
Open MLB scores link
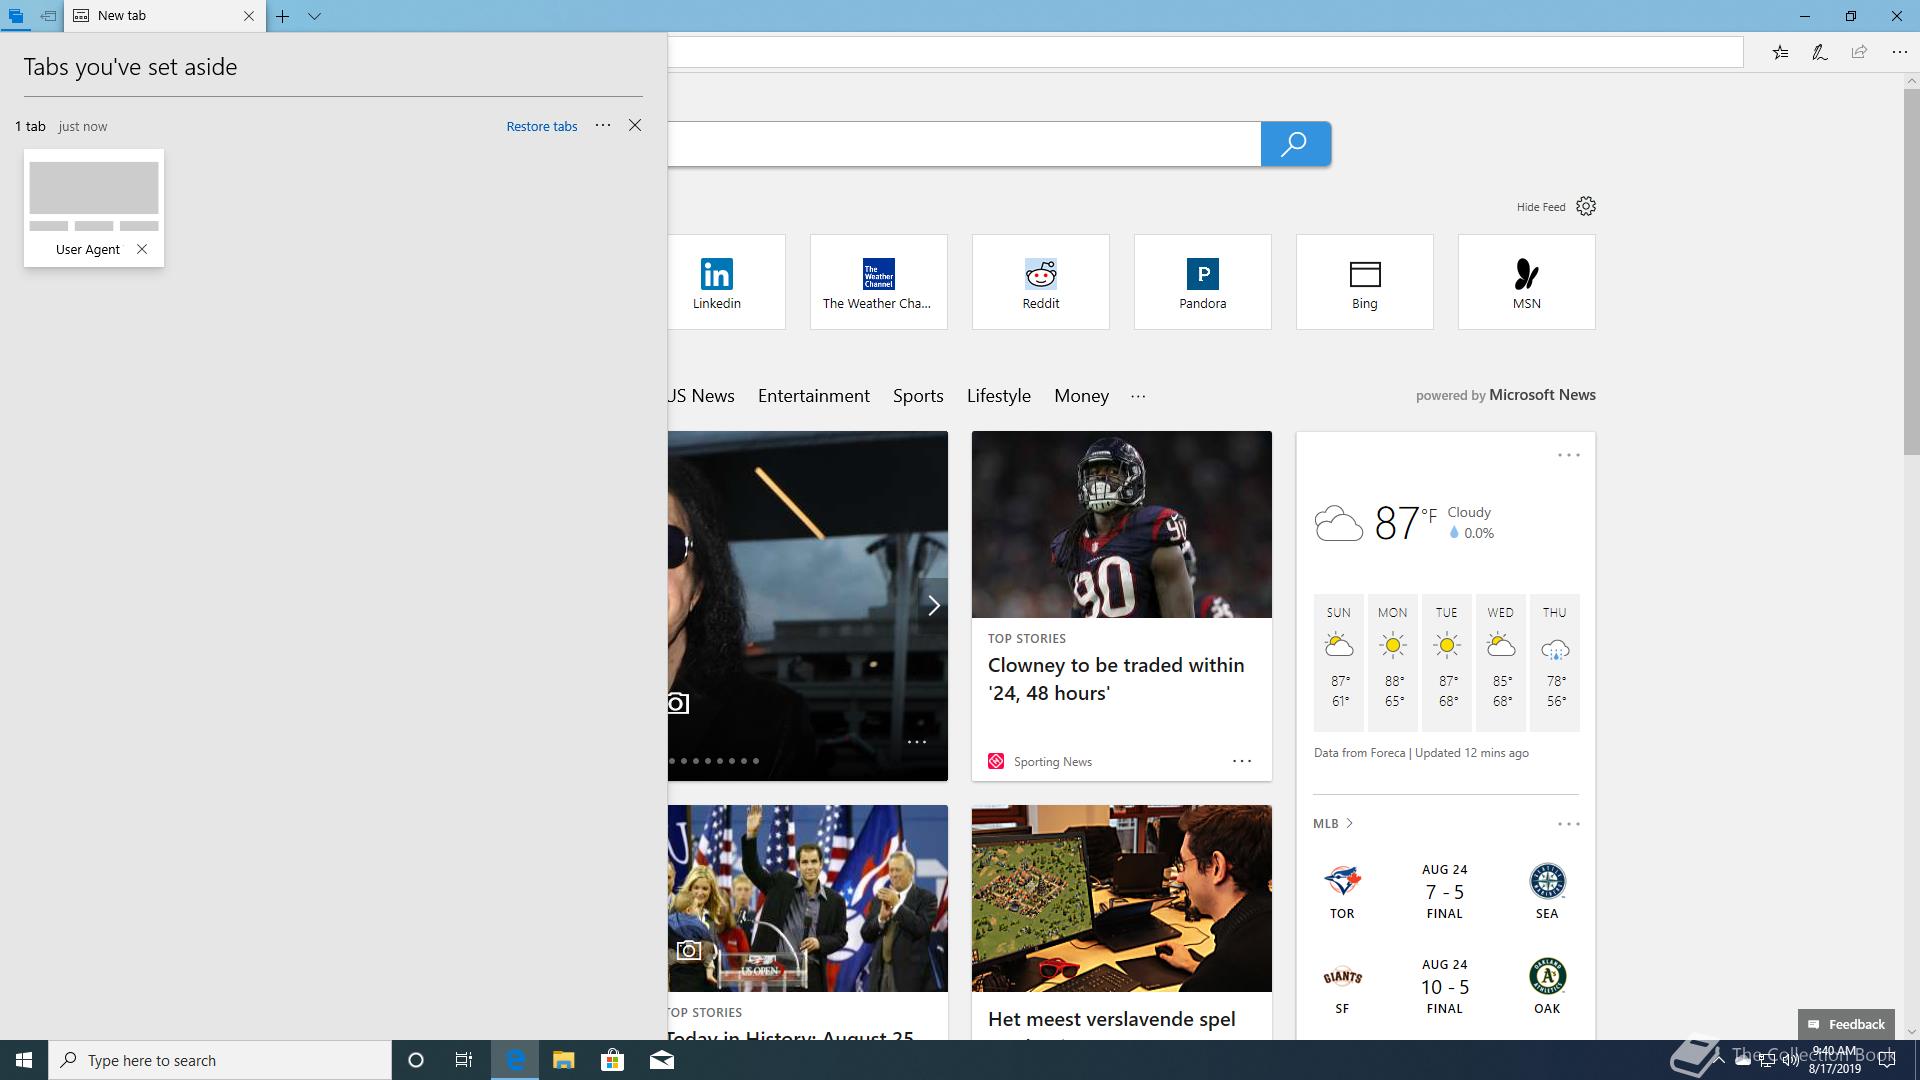(x=1332, y=824)
